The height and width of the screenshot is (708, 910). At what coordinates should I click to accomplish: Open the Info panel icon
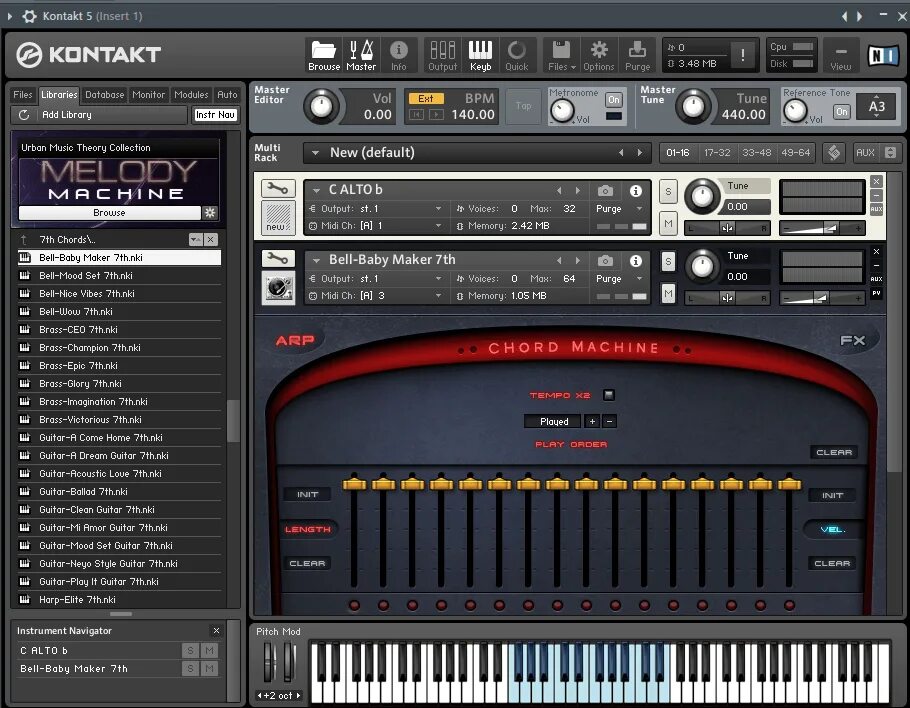398,55
